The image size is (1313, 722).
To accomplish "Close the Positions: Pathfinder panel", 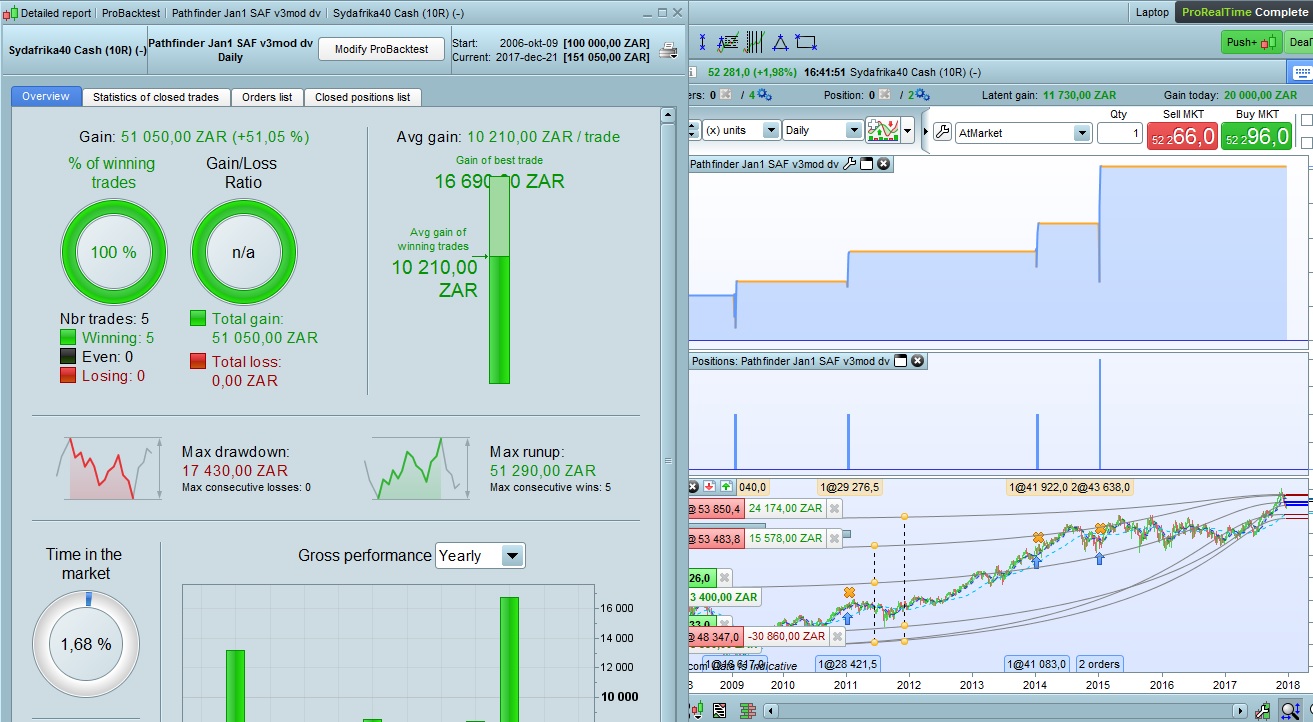I will [x=917, y=361].
